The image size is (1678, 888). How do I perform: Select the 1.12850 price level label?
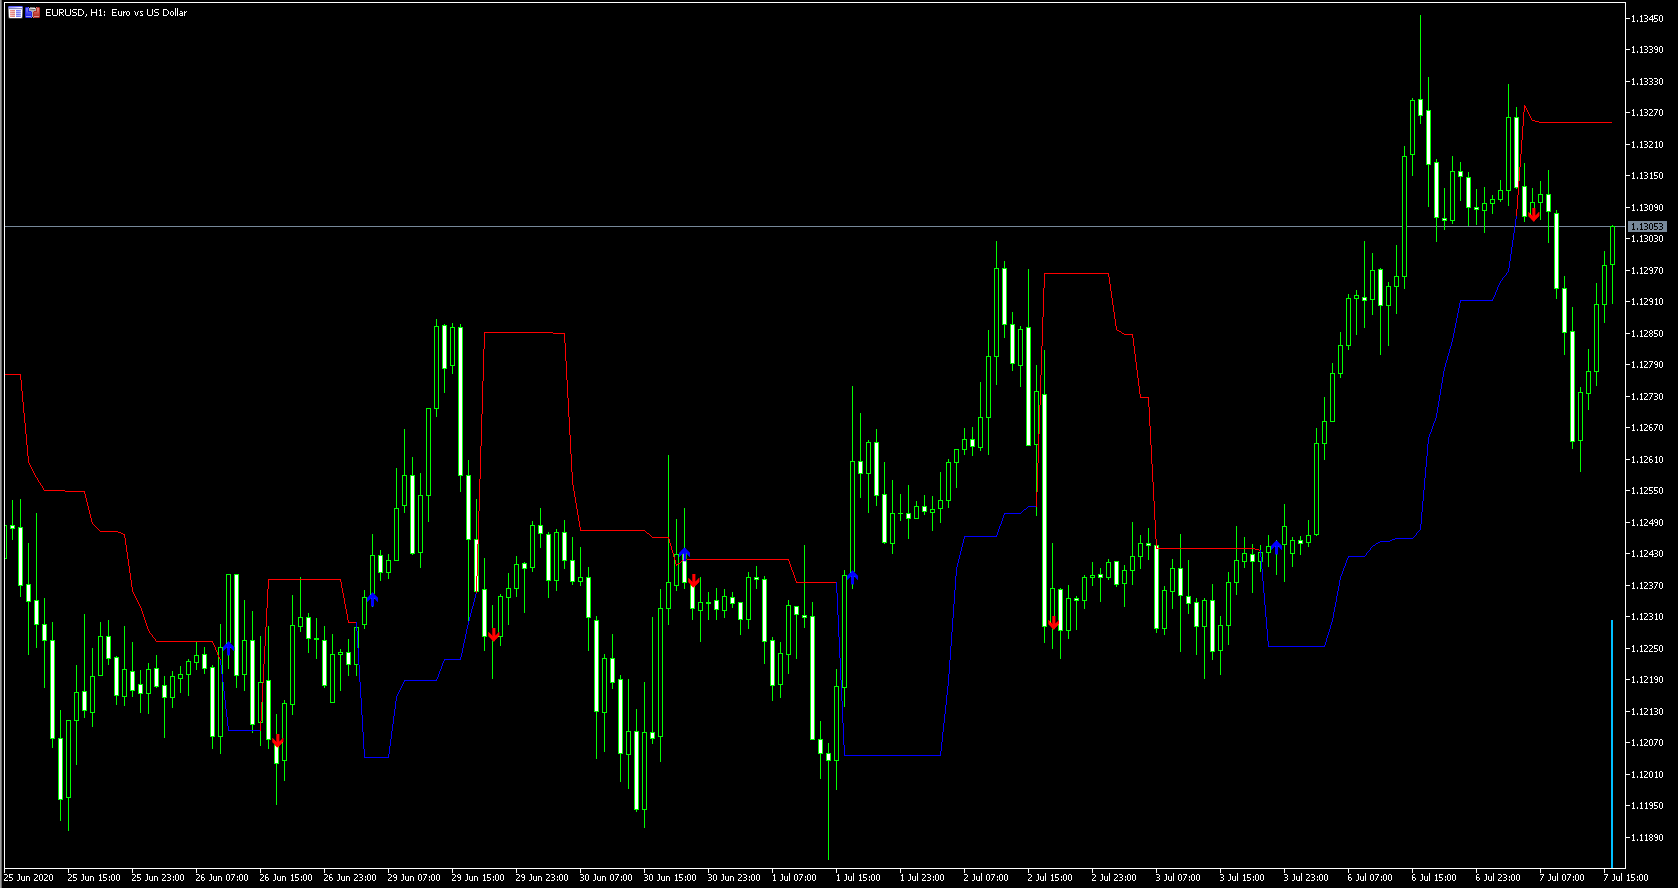[x=1648, y=334]
